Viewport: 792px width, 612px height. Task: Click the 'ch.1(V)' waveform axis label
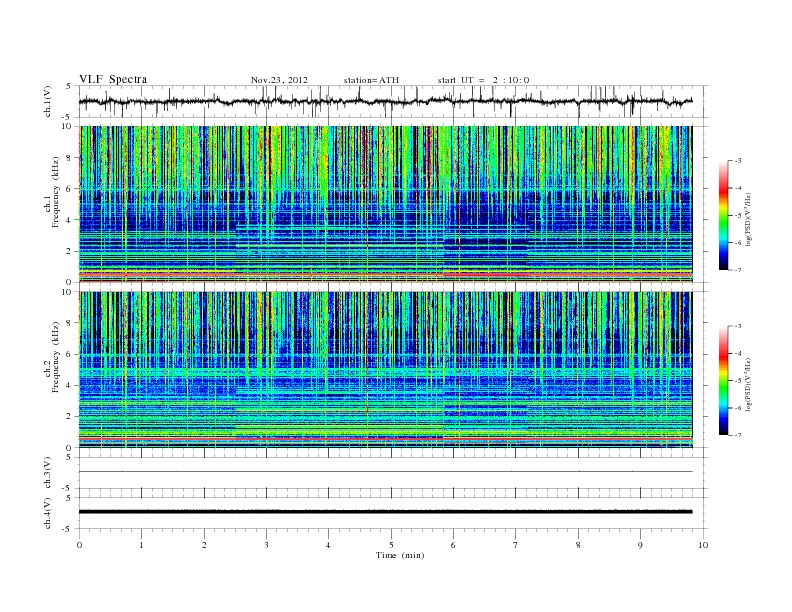48,101
